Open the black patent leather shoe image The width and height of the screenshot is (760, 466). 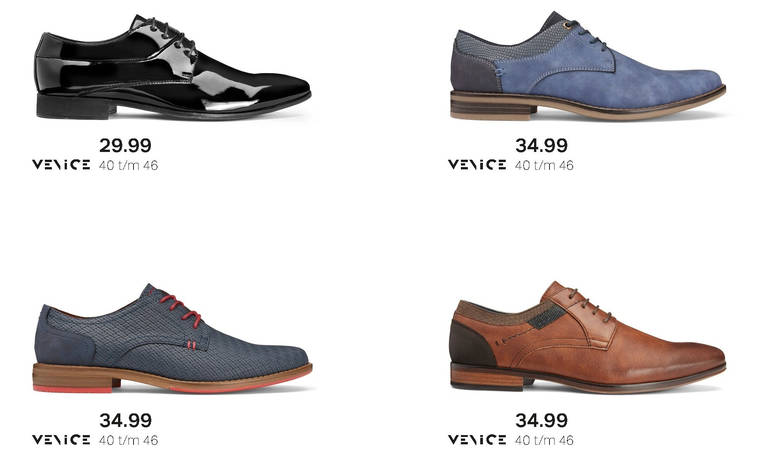point(173,68)
